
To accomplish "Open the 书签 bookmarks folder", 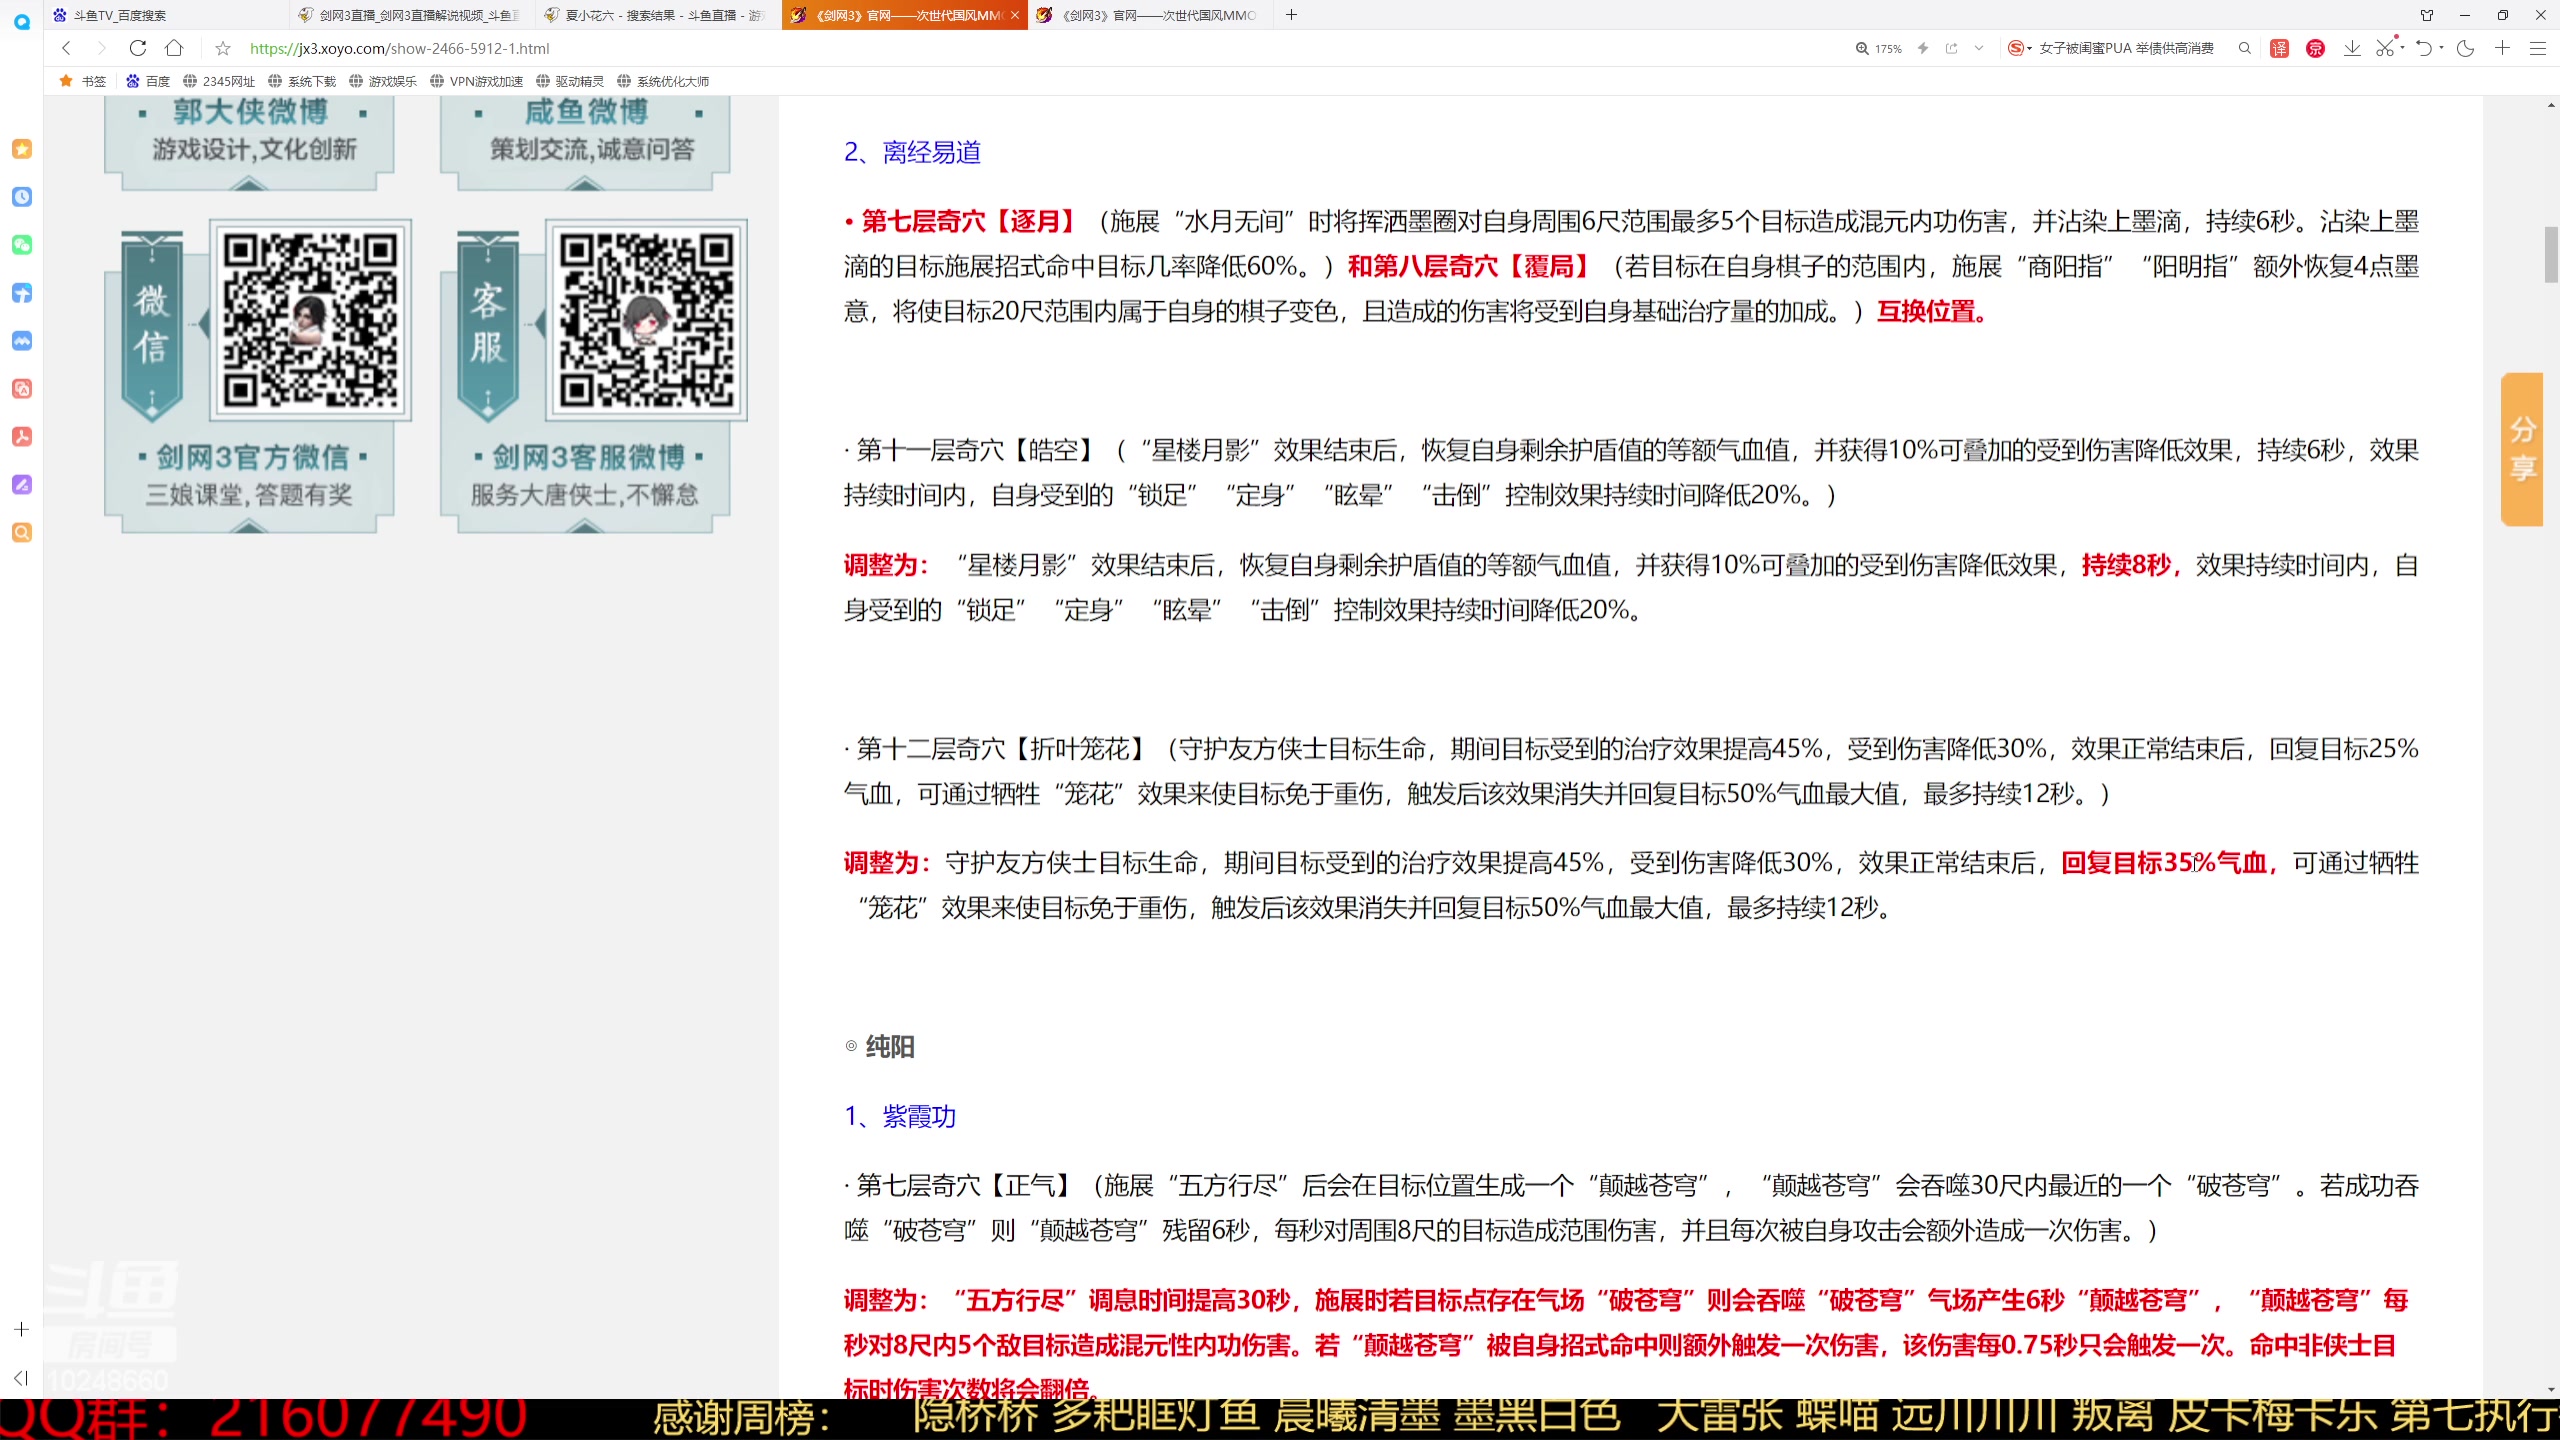I will click(83, 81).
